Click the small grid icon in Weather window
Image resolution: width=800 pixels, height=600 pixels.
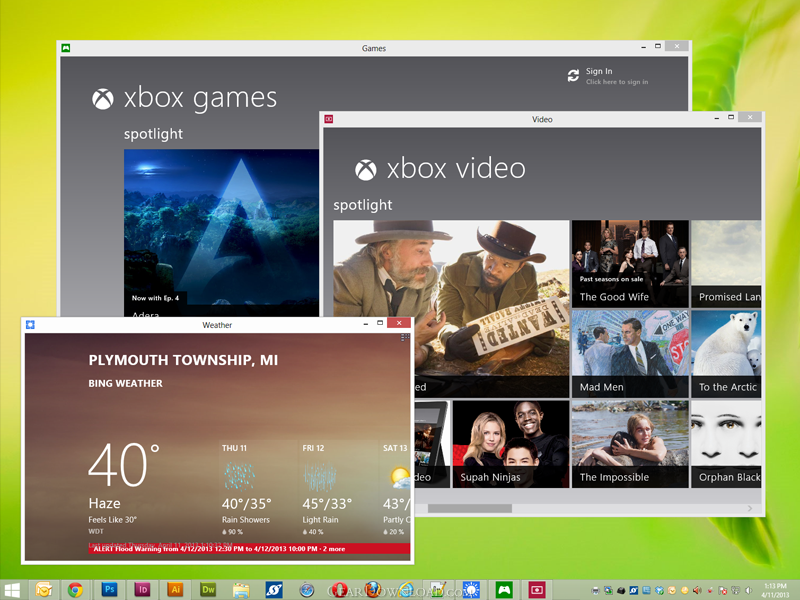(x=405, y=337)
